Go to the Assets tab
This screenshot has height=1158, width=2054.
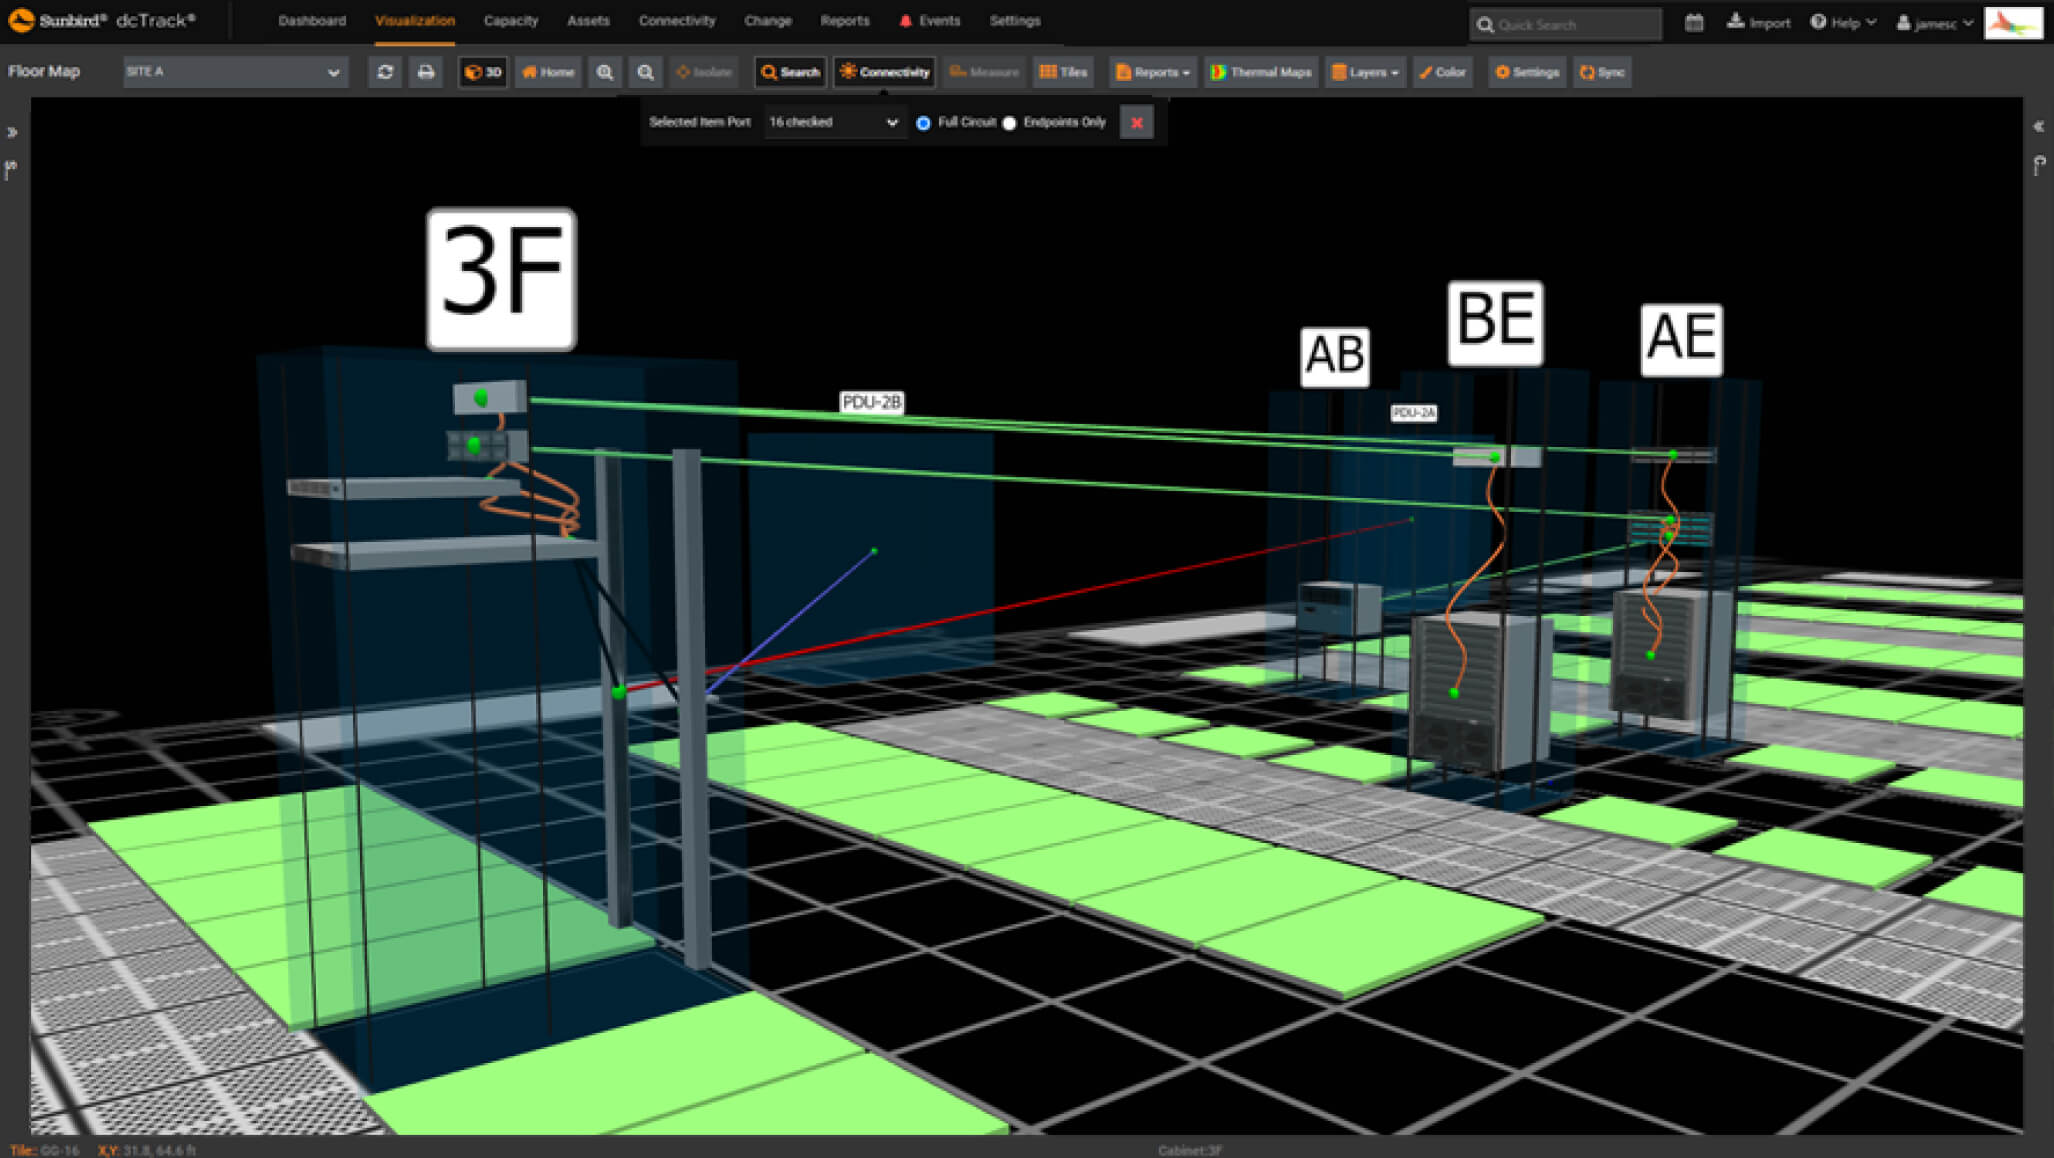point(588,21)
